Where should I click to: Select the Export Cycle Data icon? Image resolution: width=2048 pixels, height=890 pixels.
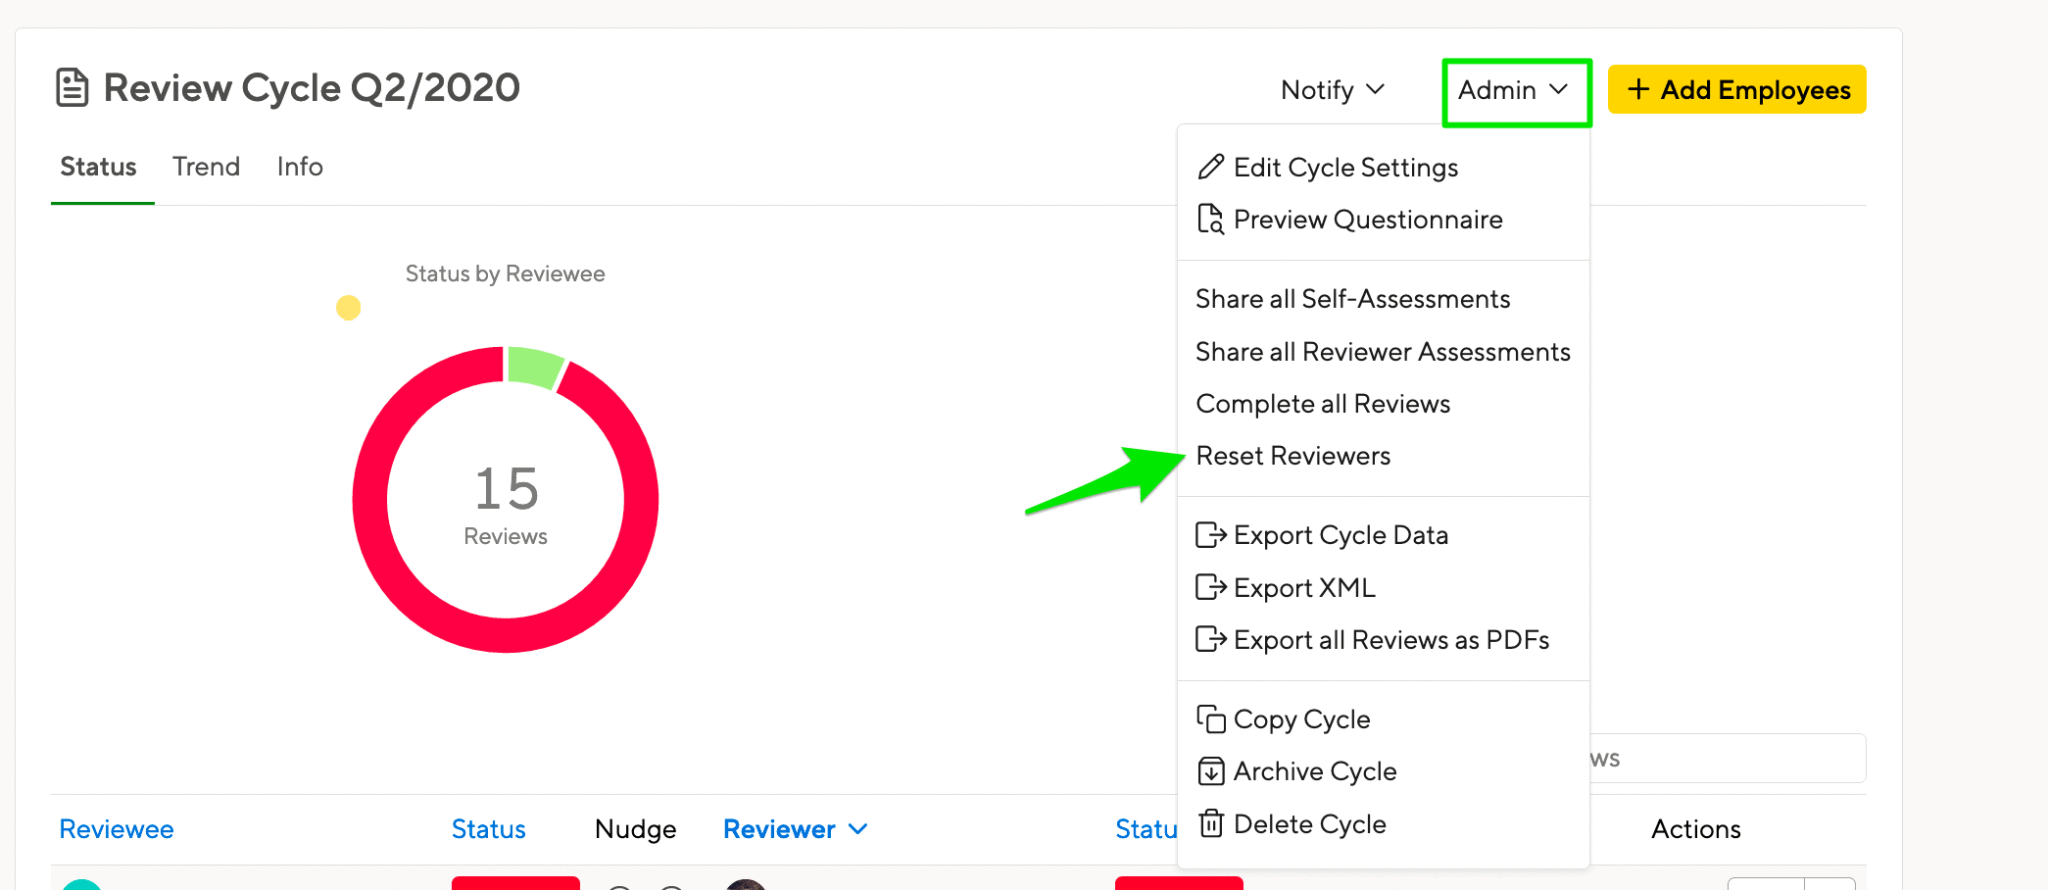point(1211,535)
